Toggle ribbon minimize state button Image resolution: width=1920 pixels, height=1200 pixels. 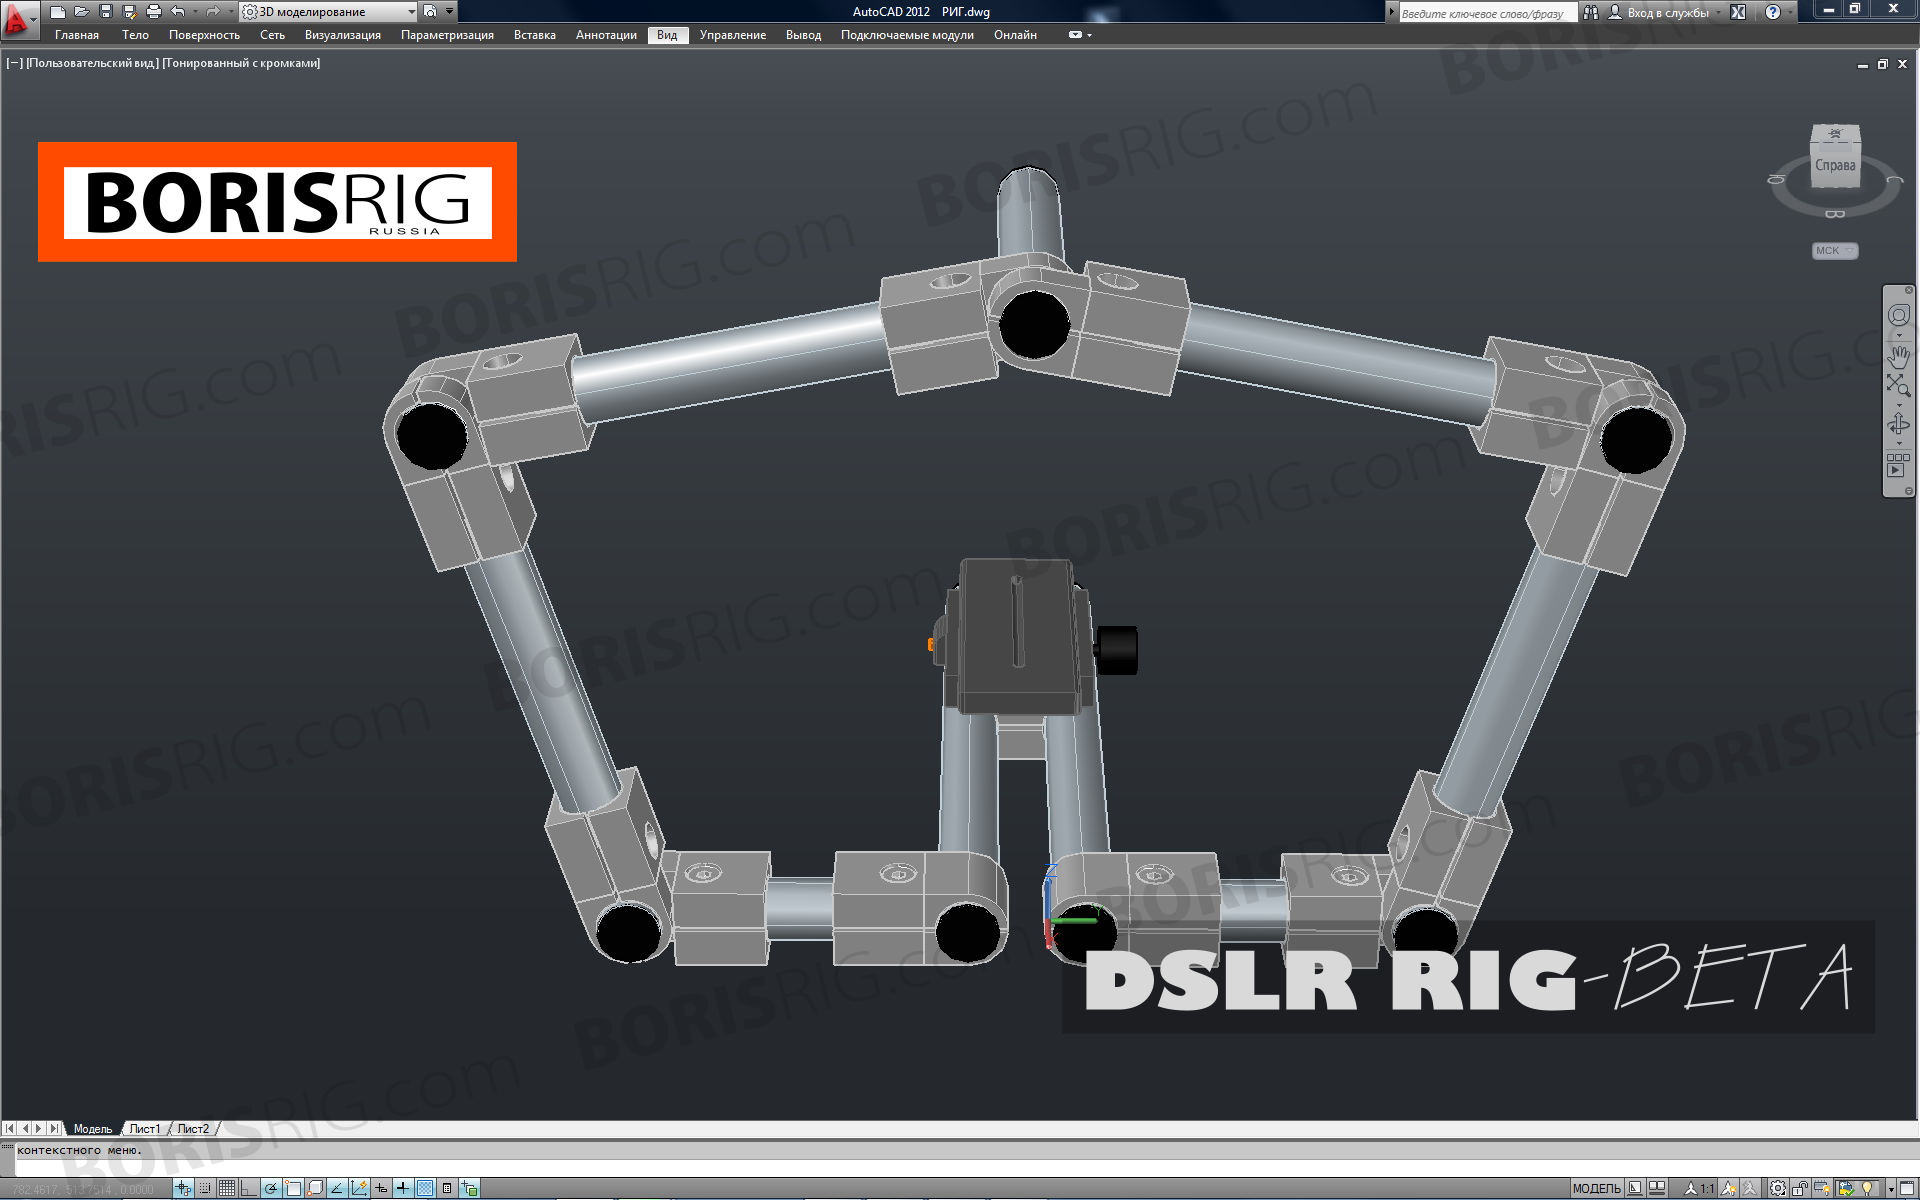click(1075, 35)
